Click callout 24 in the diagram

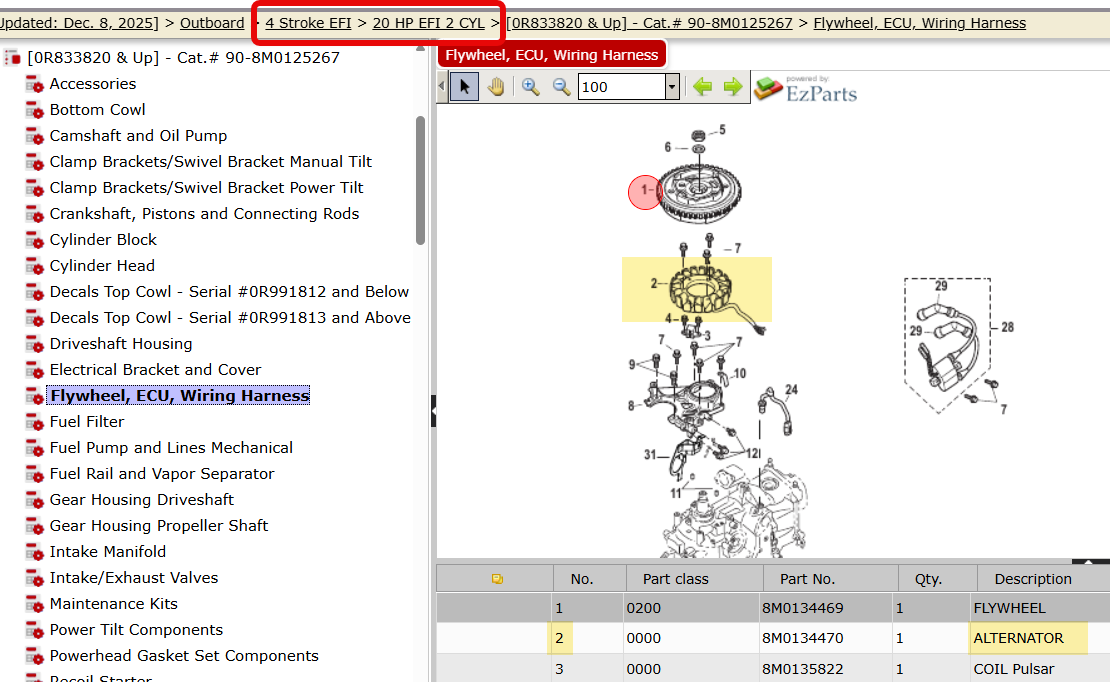791,390
